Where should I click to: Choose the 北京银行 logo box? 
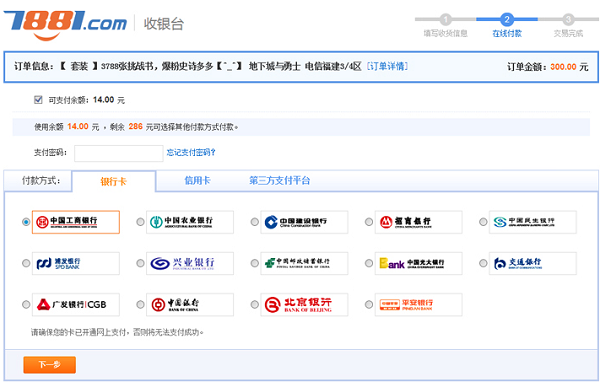304,305
